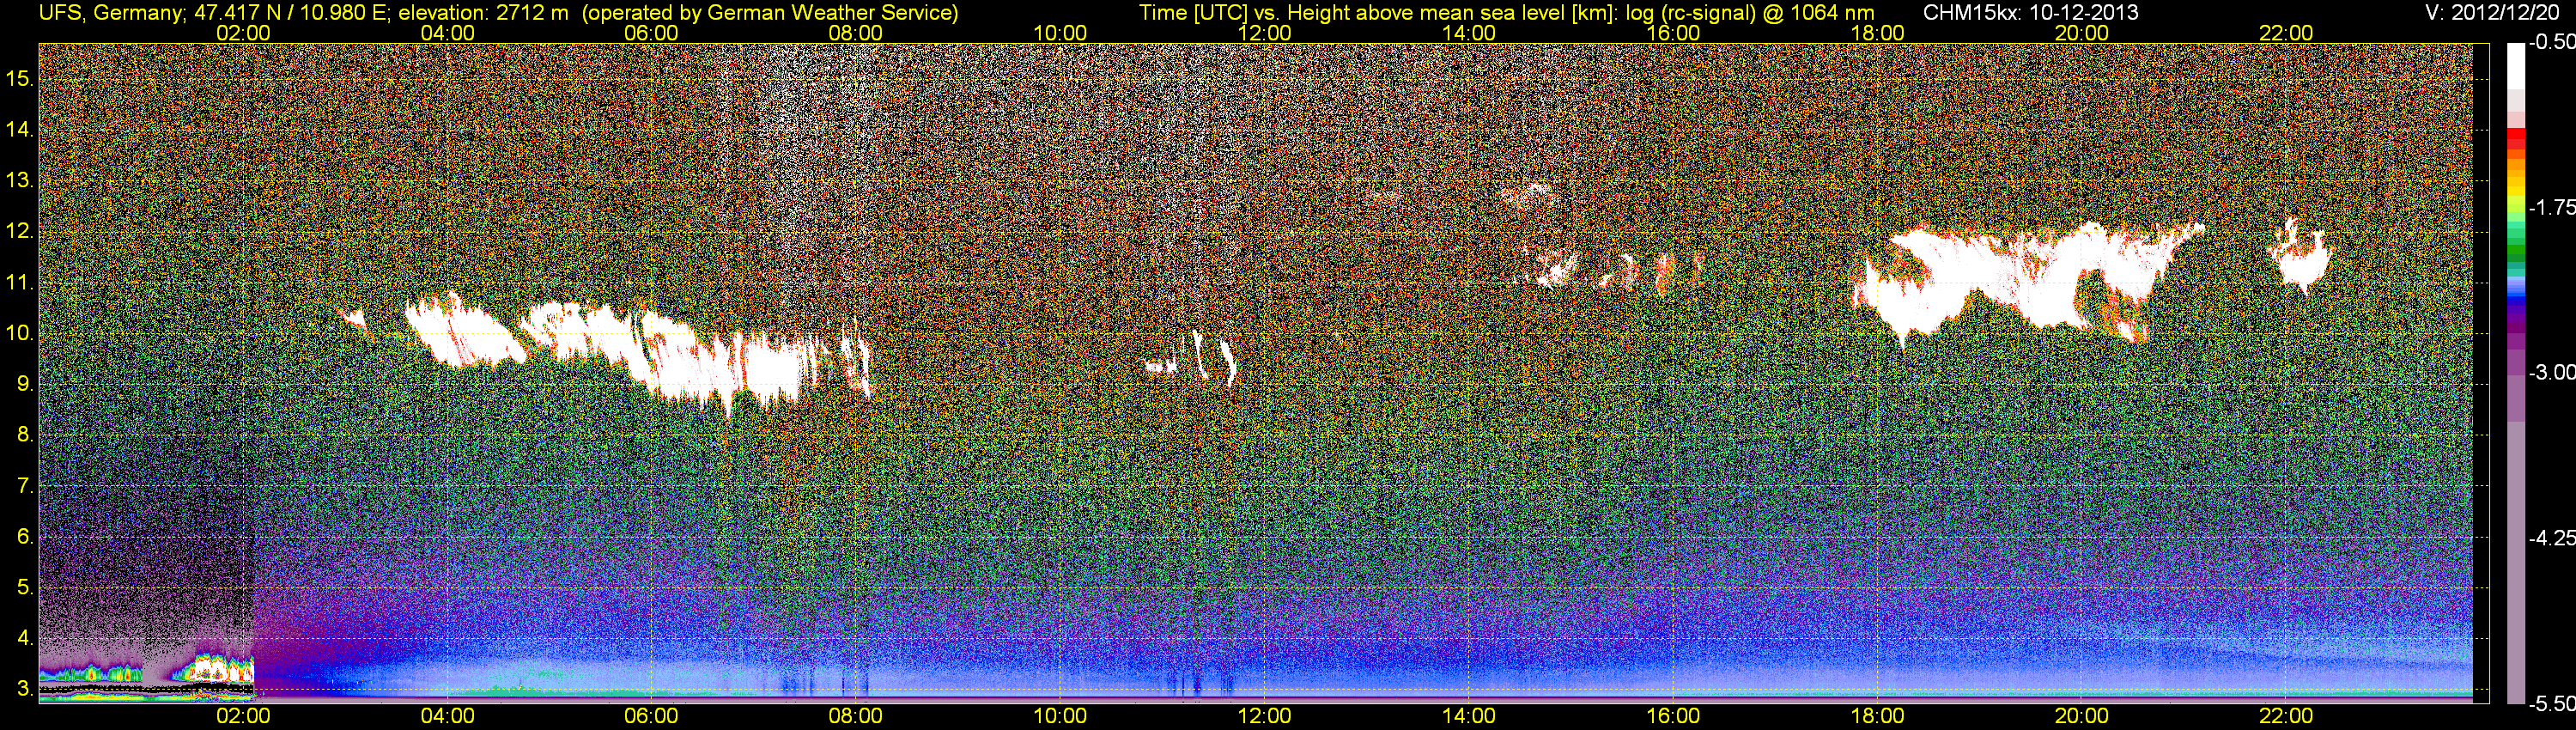Click the "20:00" label on the bottom time axis
Screen dimensions: 2576x730
pyautogui.click(x=2082, y=716)
